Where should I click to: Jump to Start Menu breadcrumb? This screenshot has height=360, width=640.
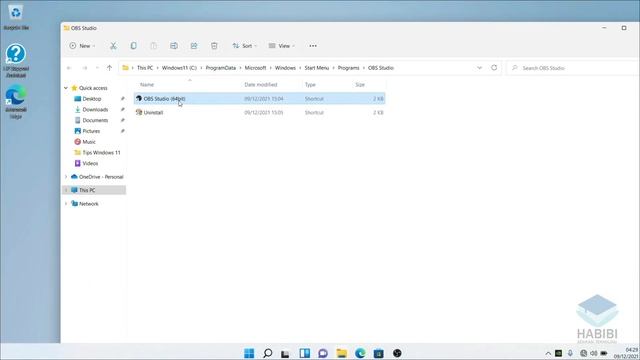click(317, 68)
